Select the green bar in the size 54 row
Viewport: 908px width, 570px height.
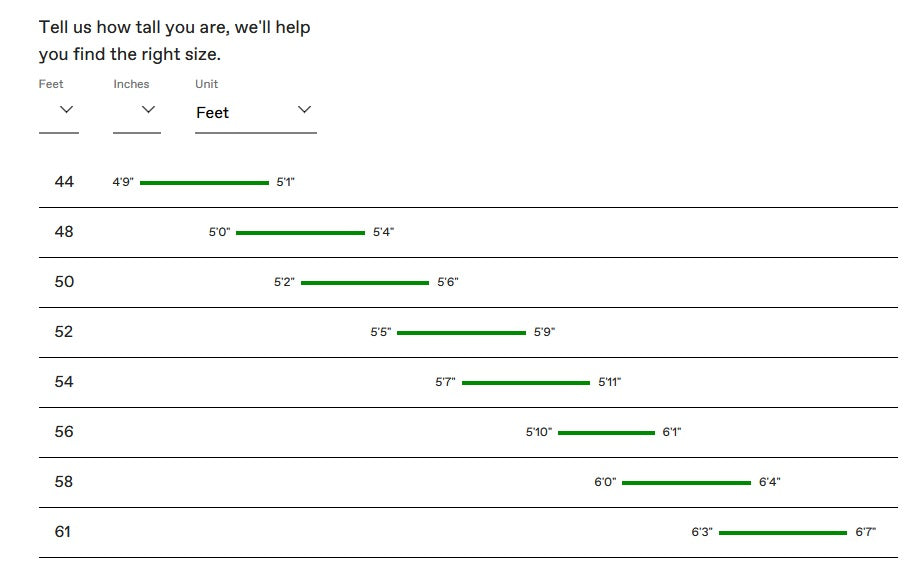click(x=526, y=383)
